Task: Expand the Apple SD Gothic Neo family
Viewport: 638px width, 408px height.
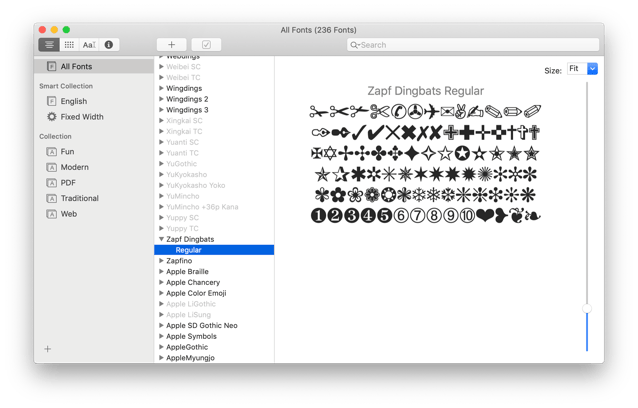Action: pos(161,325)
